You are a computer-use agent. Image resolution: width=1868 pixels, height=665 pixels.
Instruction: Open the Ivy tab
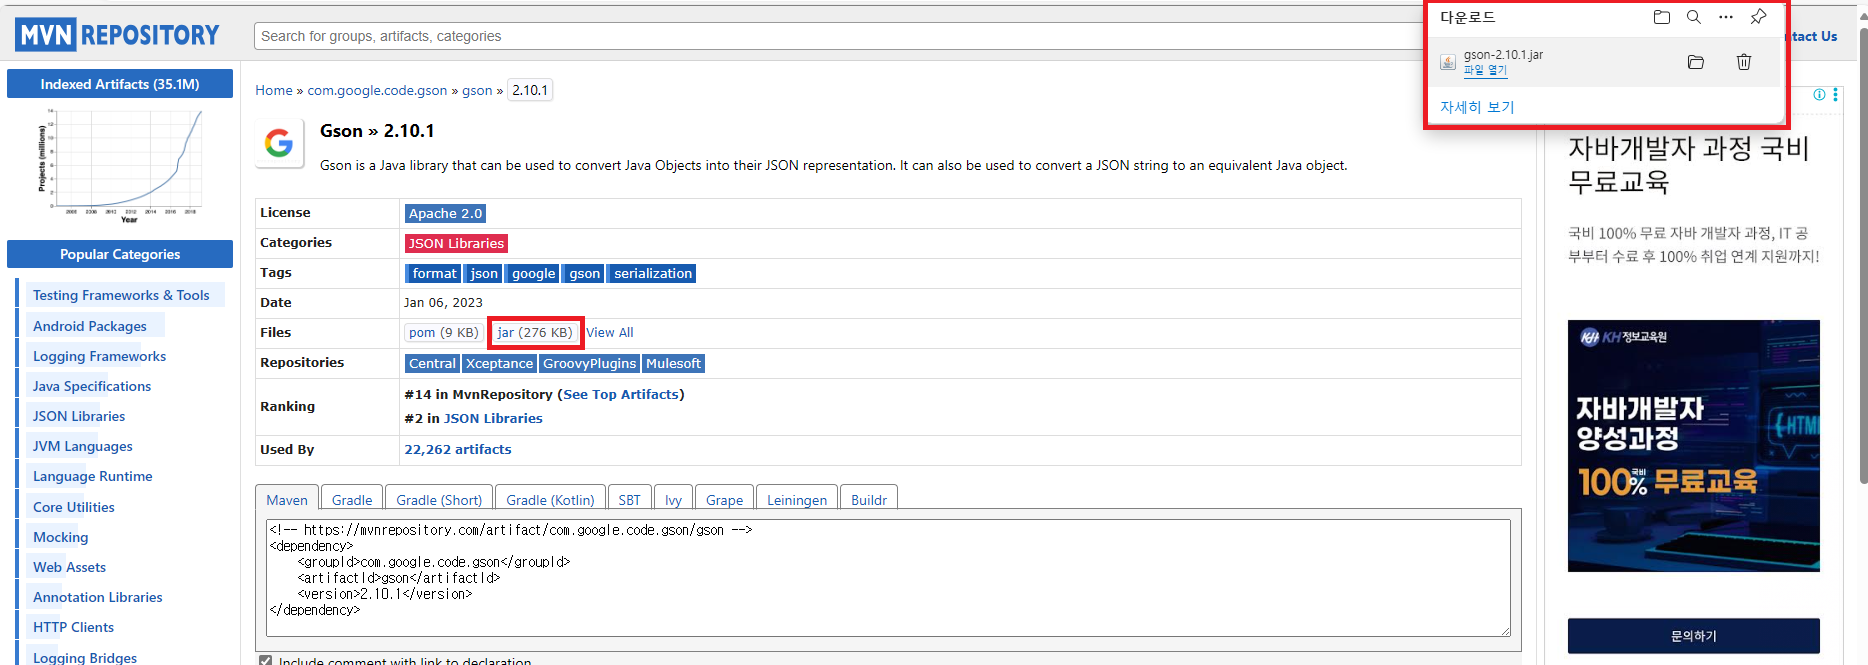[x=673, y=500]
